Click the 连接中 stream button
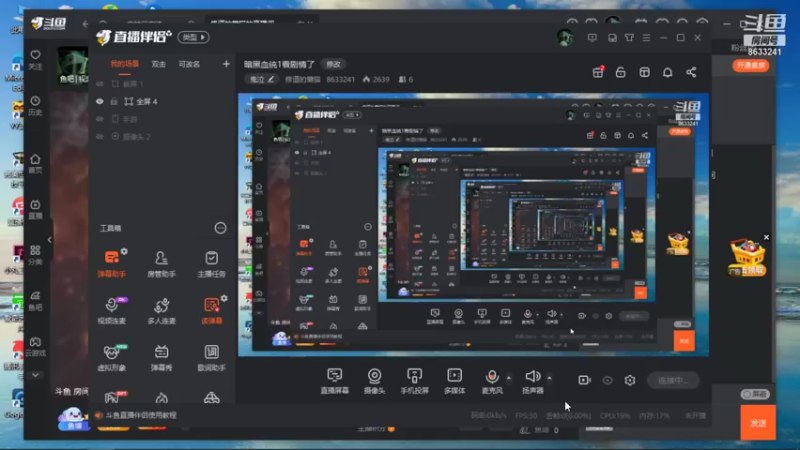 pos(673,380)
